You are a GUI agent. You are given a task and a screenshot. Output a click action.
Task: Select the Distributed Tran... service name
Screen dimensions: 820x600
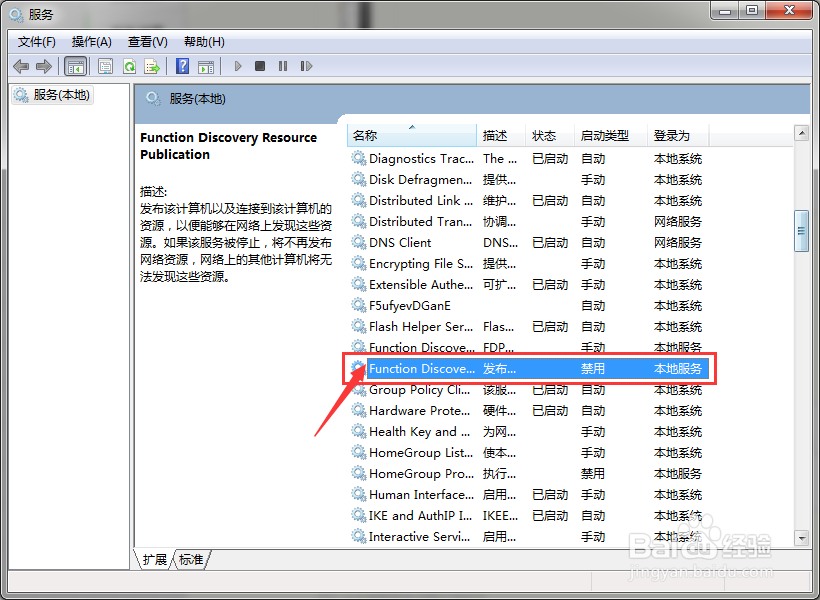[x=421, y=221]
